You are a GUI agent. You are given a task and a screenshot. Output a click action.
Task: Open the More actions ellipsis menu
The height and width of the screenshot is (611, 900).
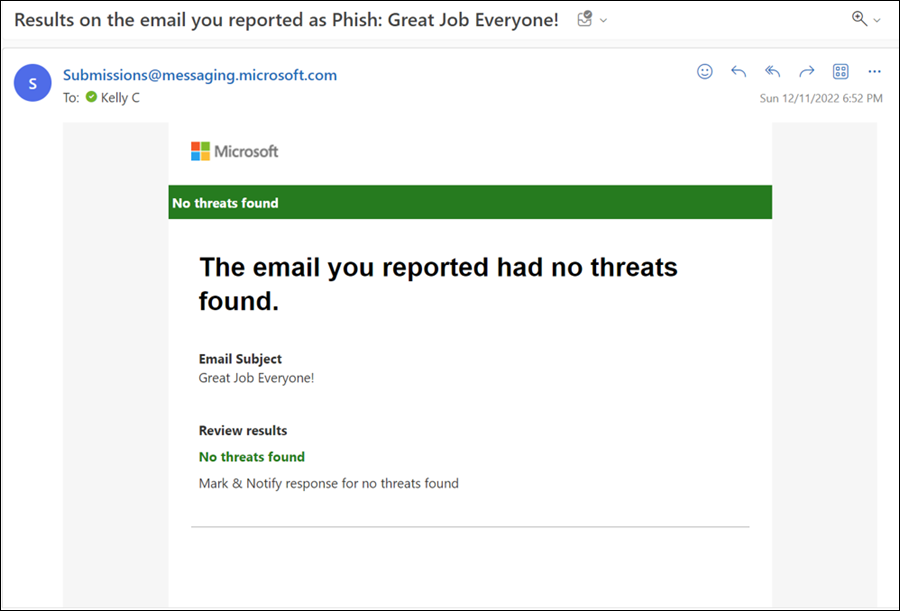(874, 72)
